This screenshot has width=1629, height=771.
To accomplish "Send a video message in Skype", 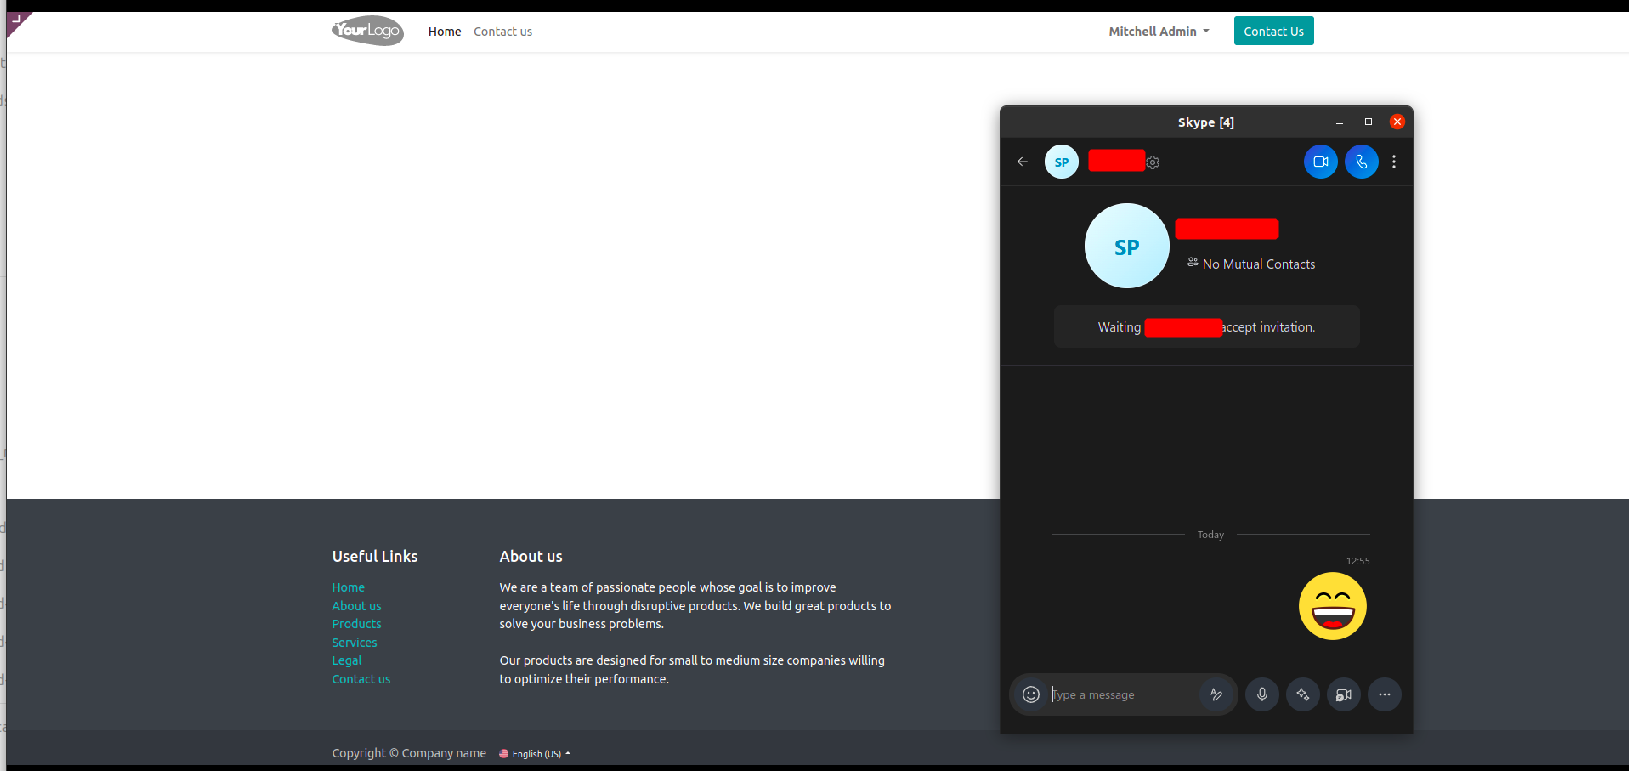I will pyautogui.click(x=1344, y=694).
